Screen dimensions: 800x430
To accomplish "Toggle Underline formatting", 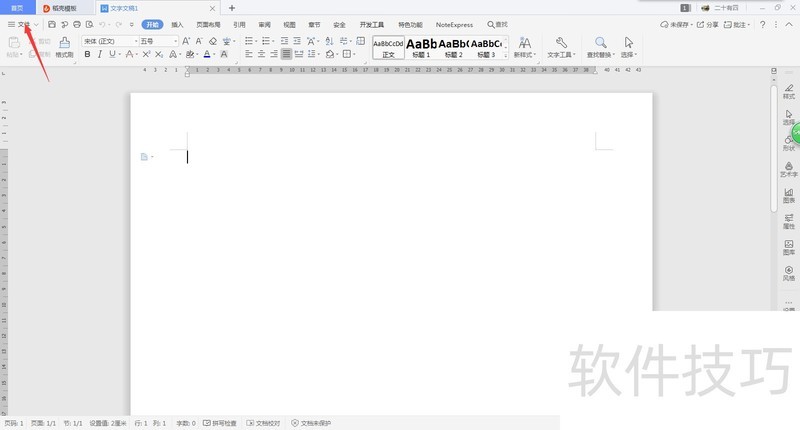I will point(112,54).
